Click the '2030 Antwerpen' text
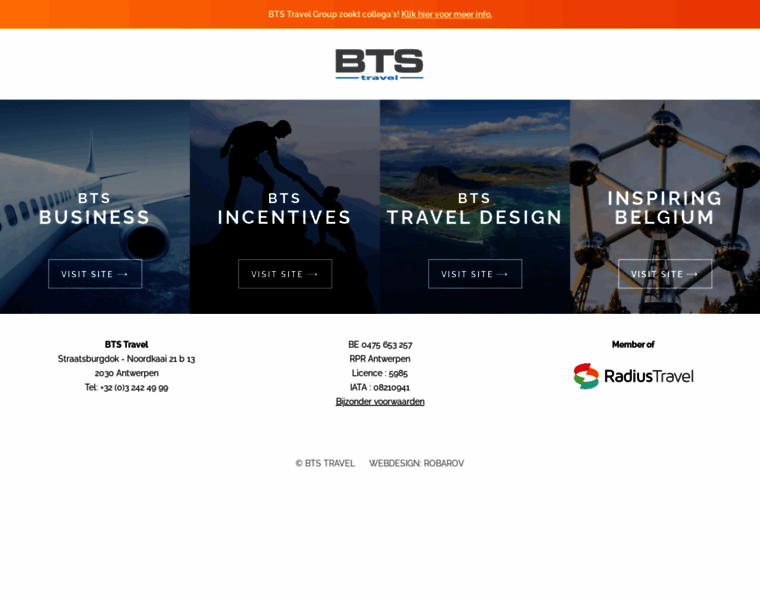Image resolution: width=760 pixels, height=600 pixels. (x=127, y=373)
